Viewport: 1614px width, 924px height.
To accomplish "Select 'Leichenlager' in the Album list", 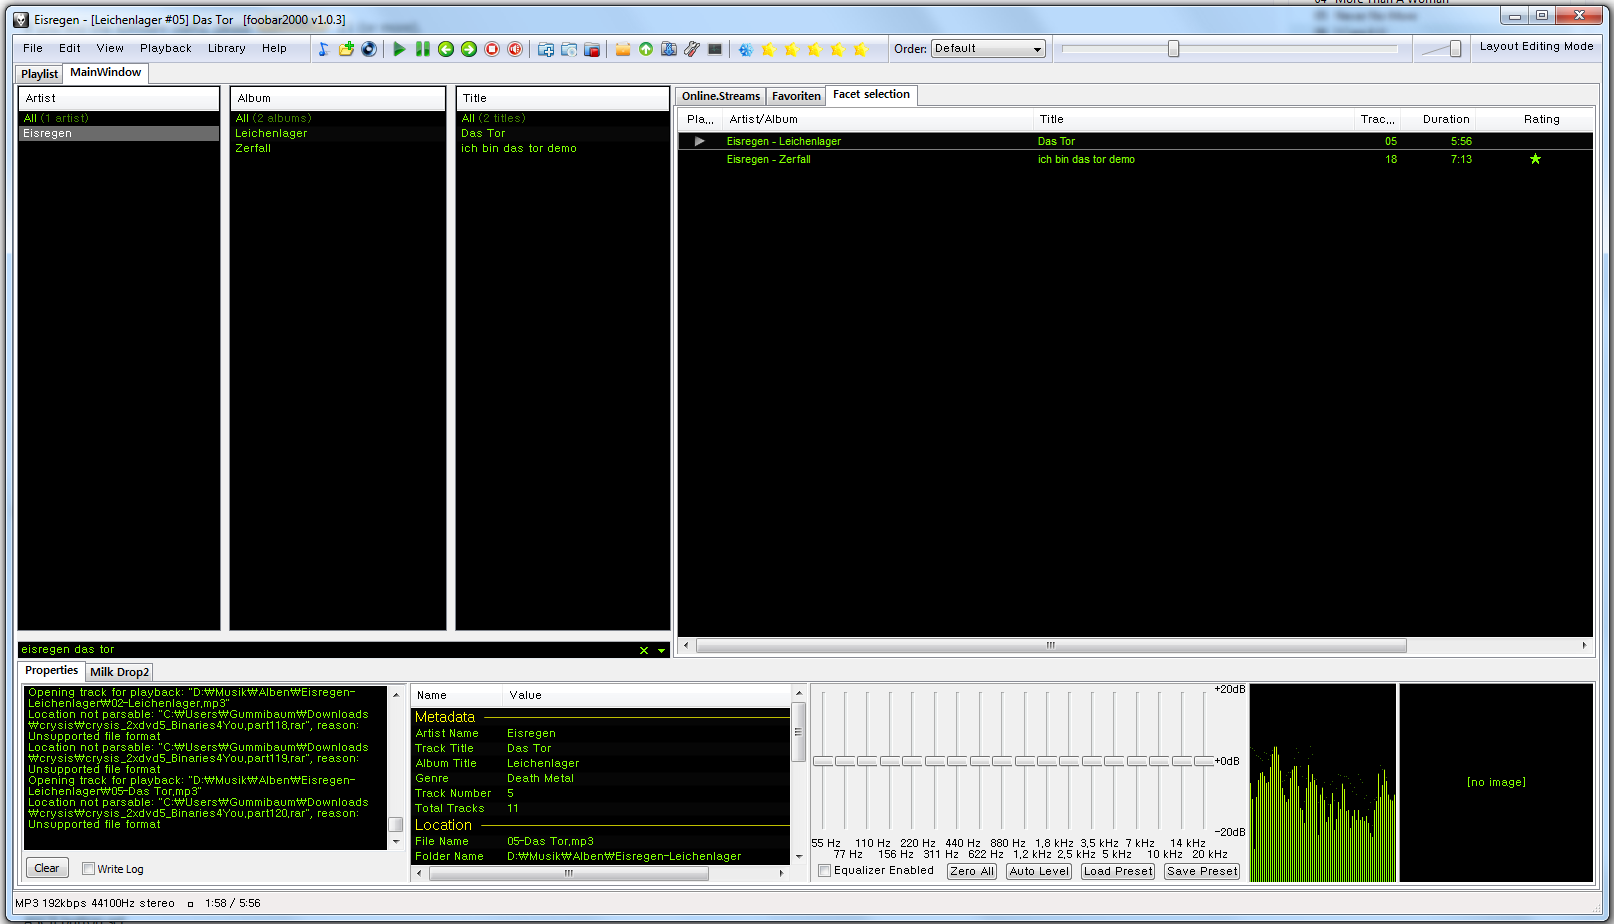I will click(x=338, y=133).
